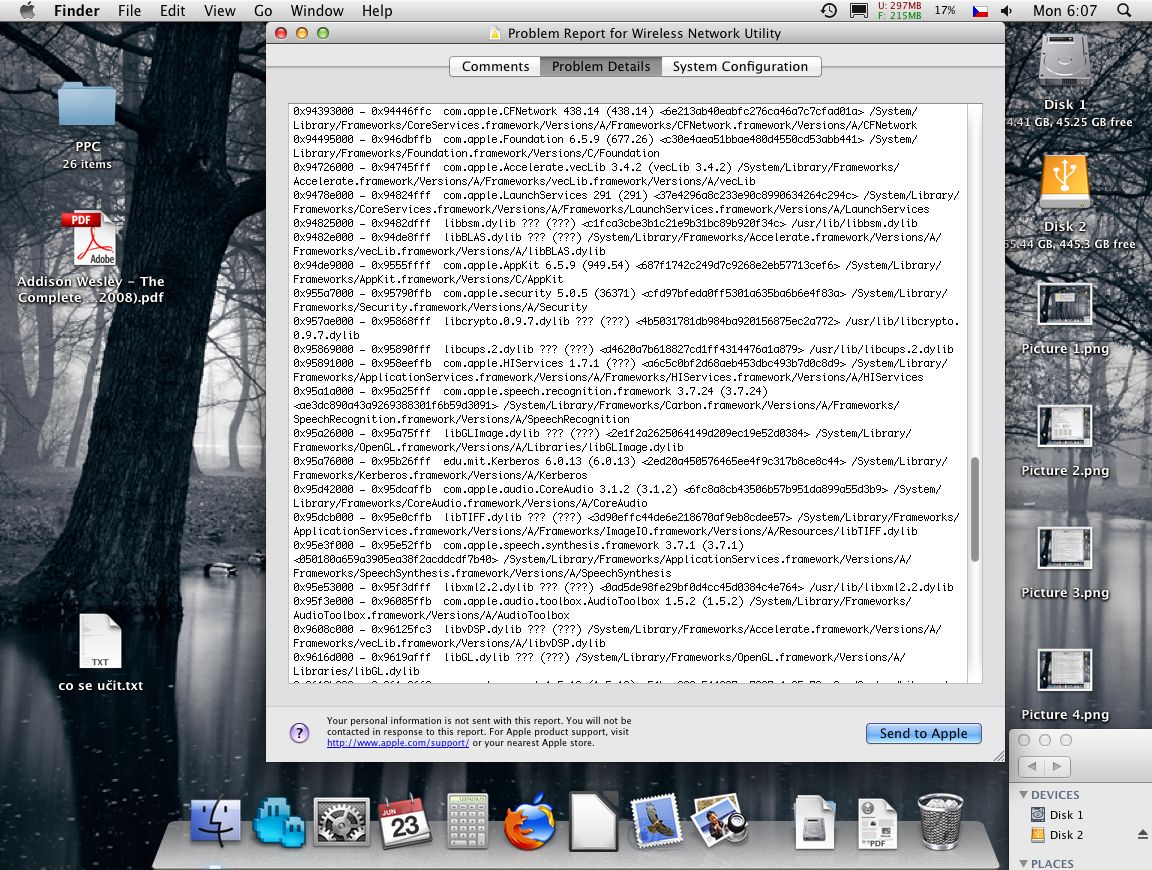Open the Czech flag input menu
This screenshot has height=870, width=1152.
(x=980, y=11)
